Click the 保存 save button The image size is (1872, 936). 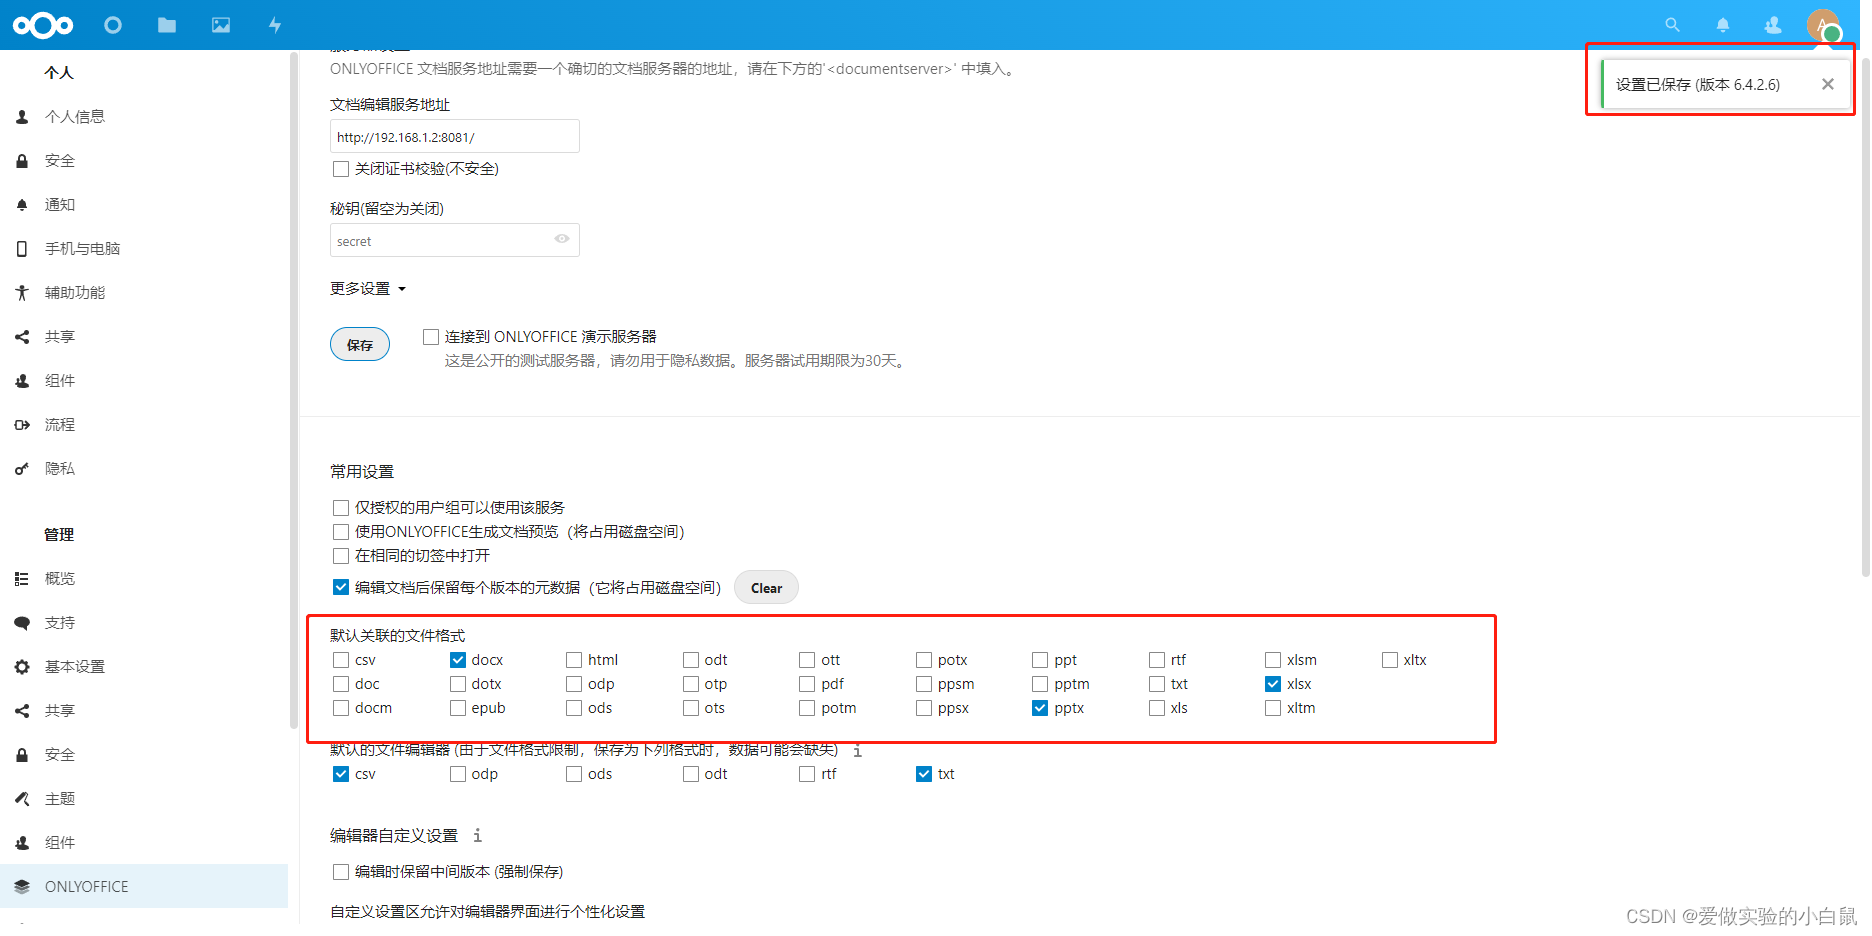[360, 345]
